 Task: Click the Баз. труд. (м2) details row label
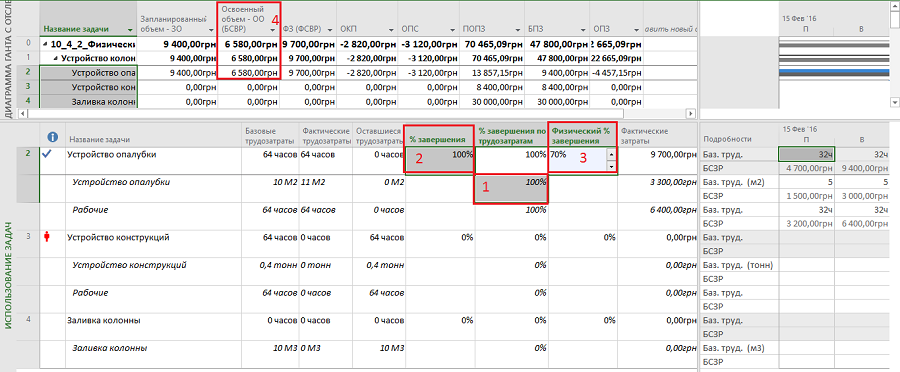click(738, 183)
